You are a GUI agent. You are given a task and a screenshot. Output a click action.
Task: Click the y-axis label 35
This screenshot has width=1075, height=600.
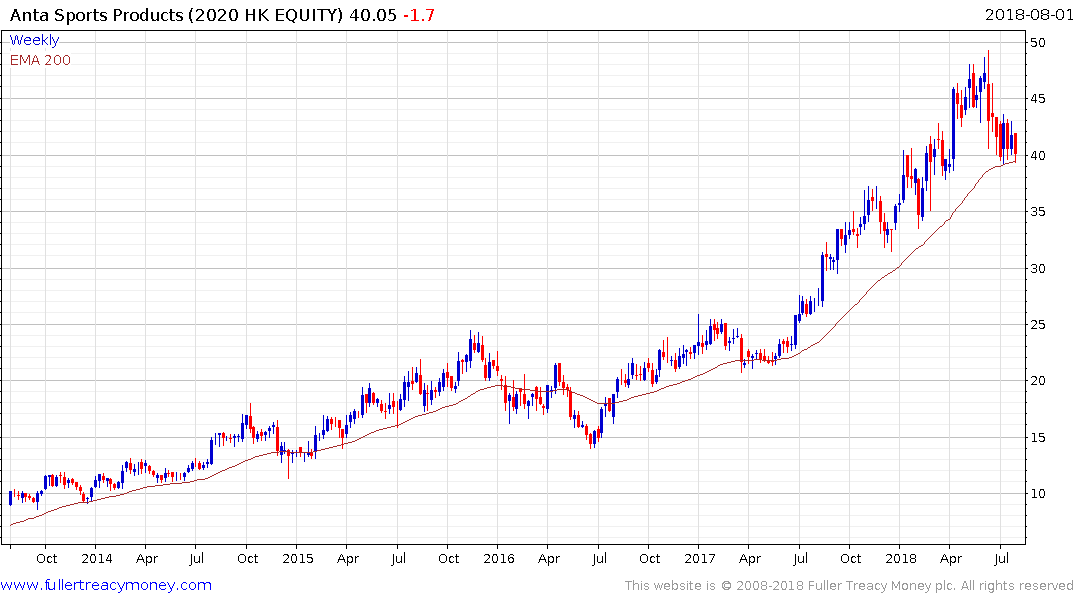pos(1037,212)
